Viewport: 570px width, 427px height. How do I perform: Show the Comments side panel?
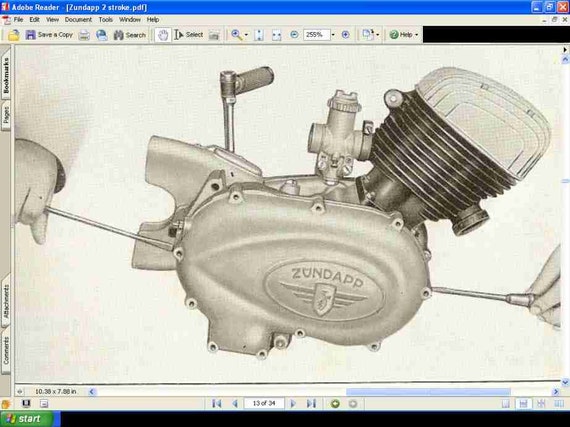coord(6,350)
